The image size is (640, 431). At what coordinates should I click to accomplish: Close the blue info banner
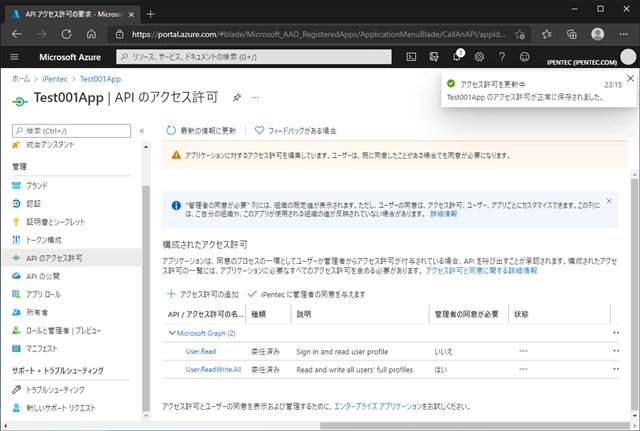click(609, 201)
